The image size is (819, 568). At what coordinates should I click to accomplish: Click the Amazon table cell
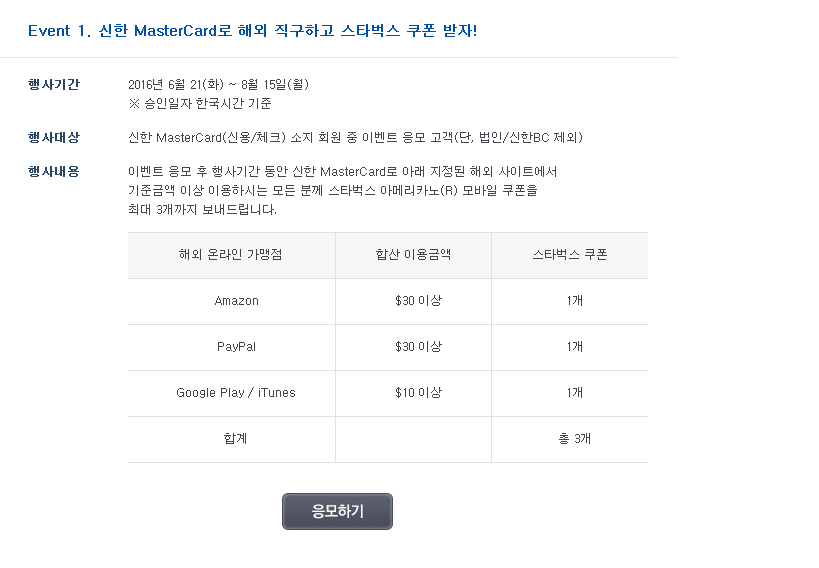tap(236, 301)
